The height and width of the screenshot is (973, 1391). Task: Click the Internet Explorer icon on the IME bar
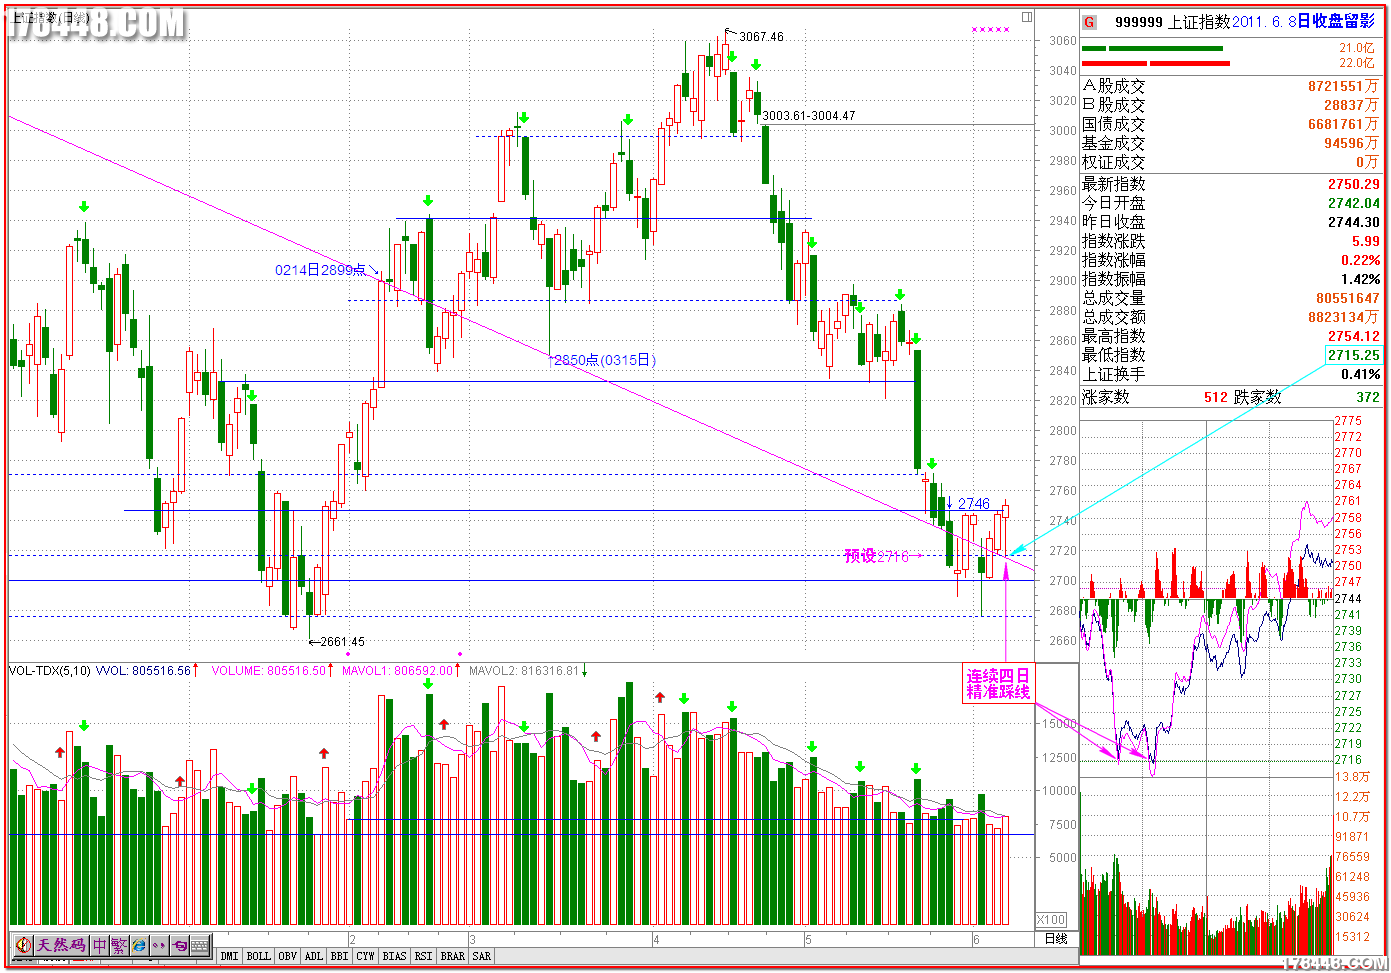(139, 945)
